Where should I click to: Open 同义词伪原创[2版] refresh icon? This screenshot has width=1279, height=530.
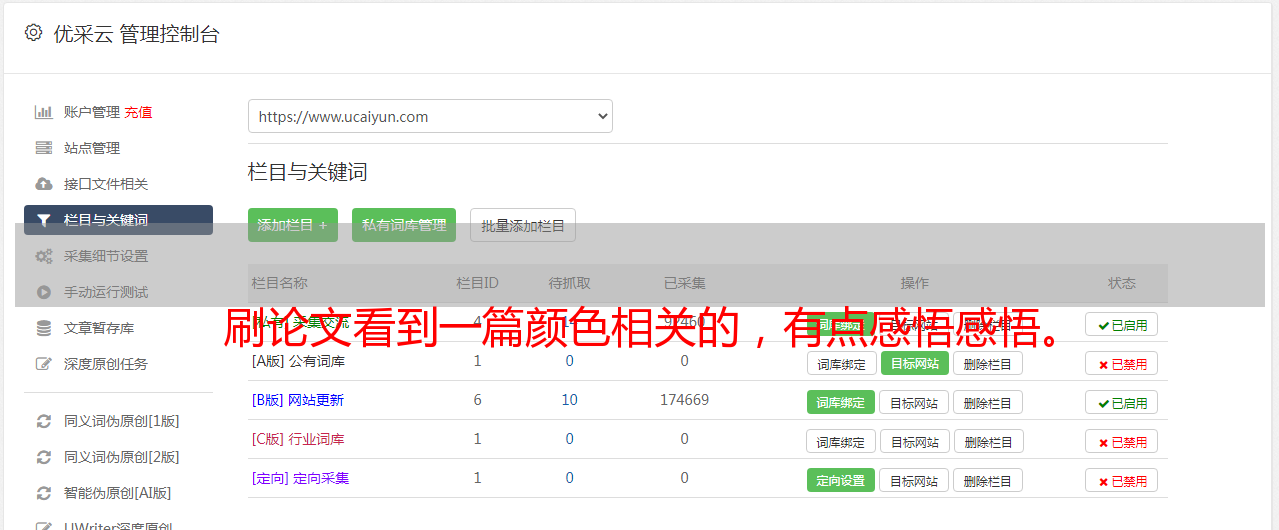pyautogui.click(x=44, y=457)
